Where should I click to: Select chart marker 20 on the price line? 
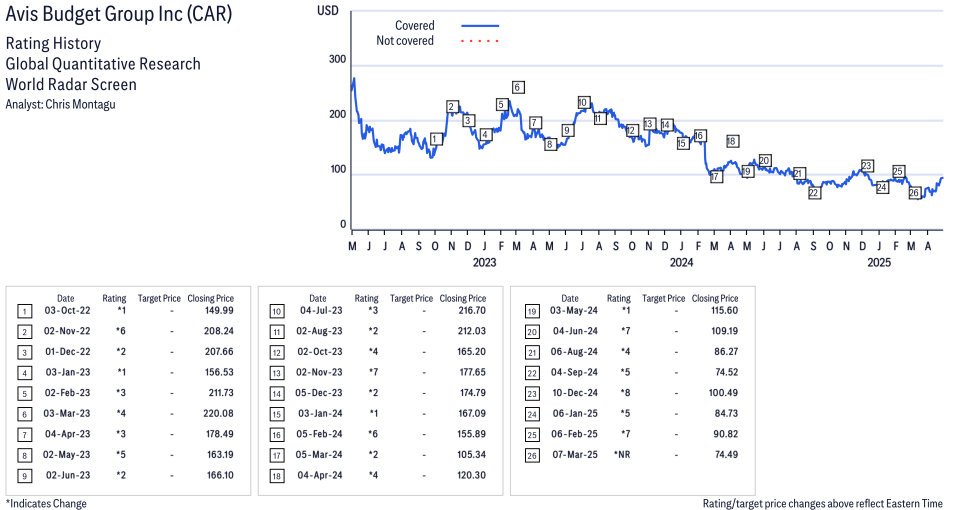(x=765, y=160)
